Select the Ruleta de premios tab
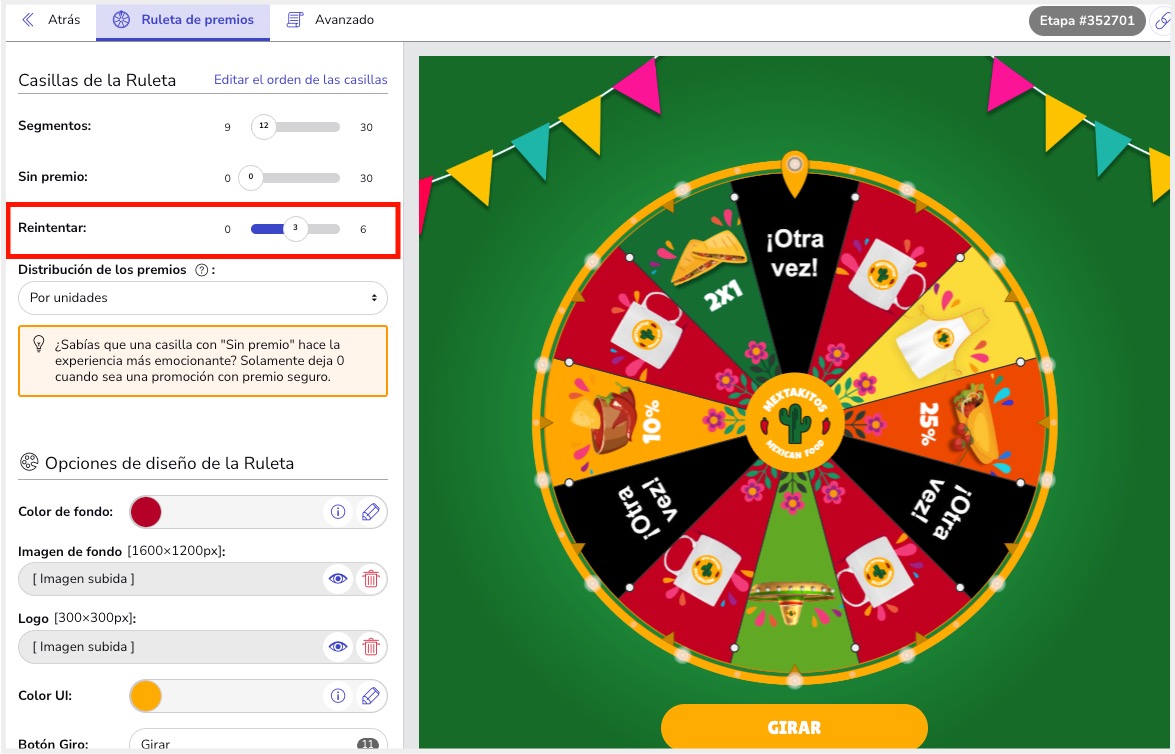1175x754 pixels. 183,19
